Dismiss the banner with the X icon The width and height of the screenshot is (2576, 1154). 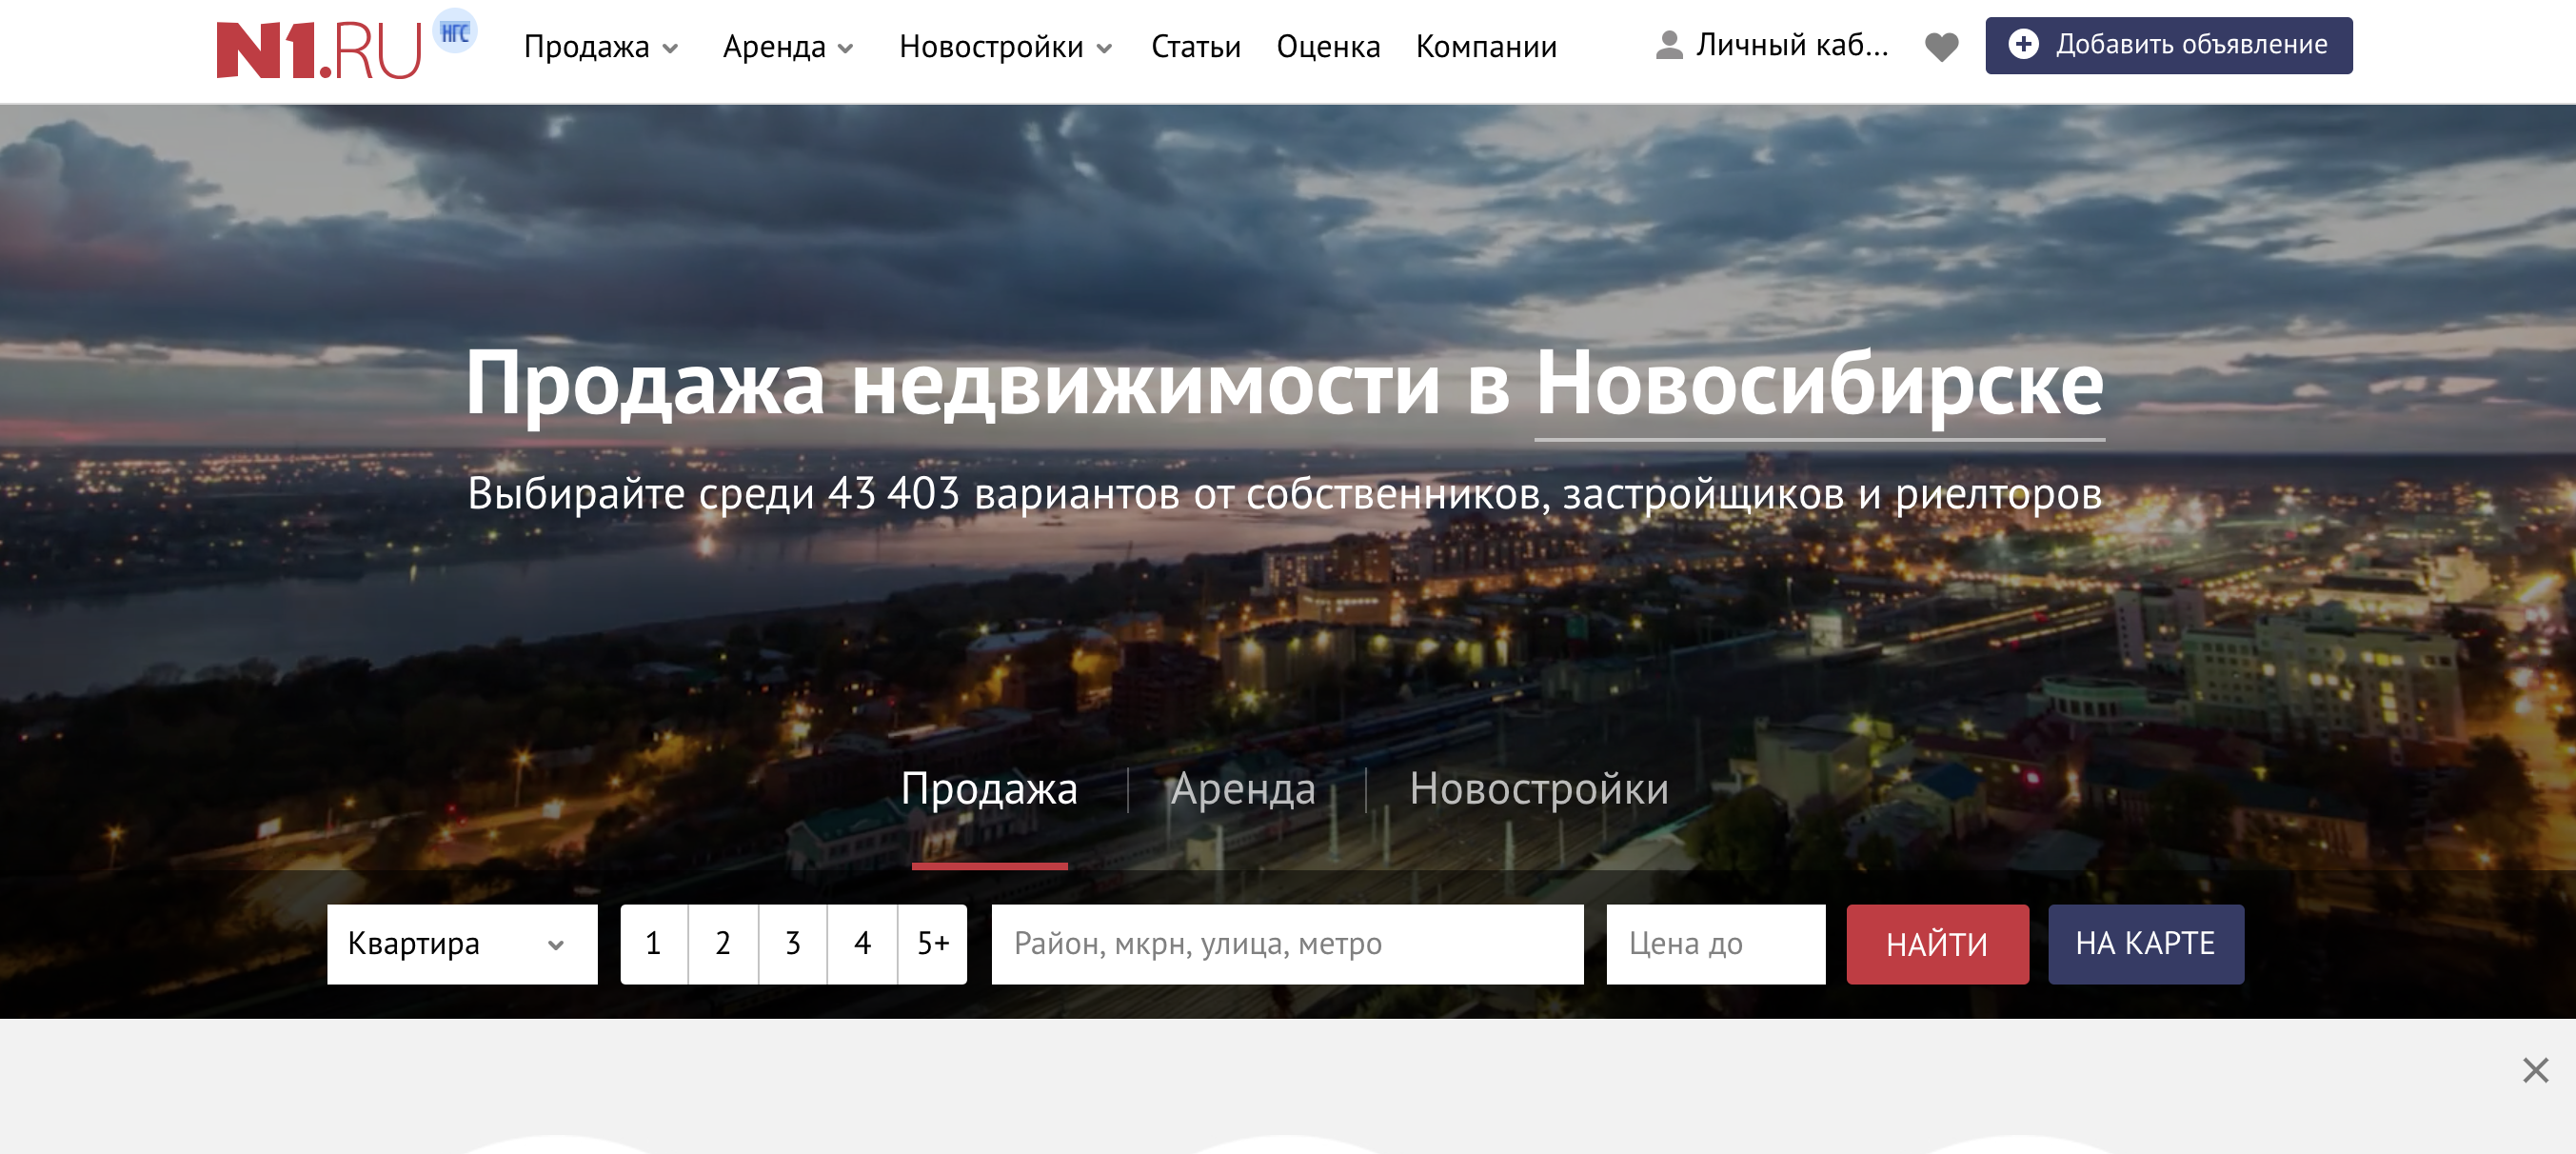coord(2535,1069)
